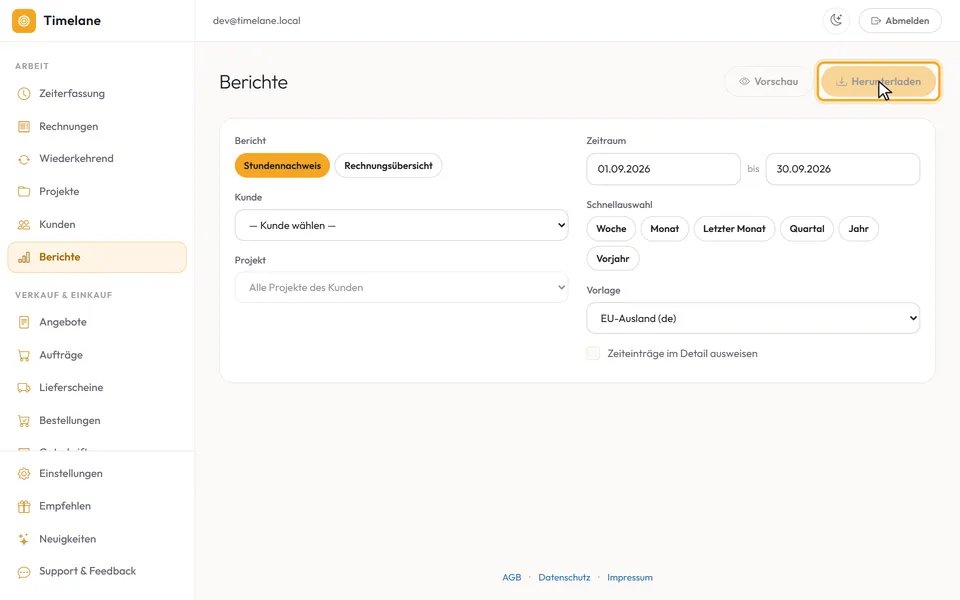Click the Timelane brand name

(x=72, y=21)
